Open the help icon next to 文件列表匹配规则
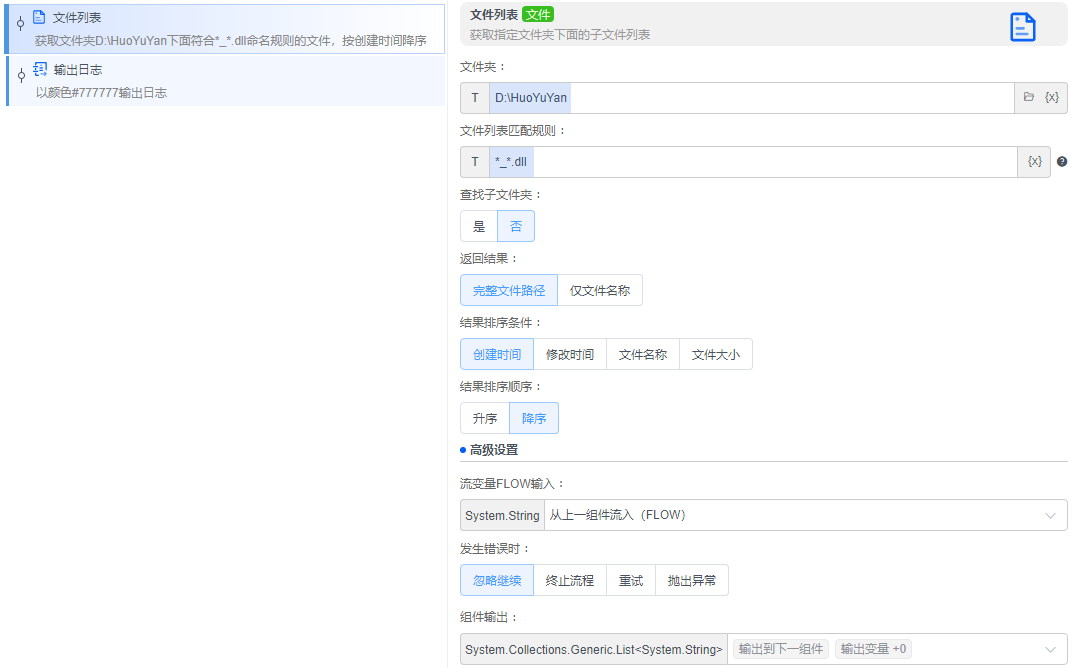 1062,161
